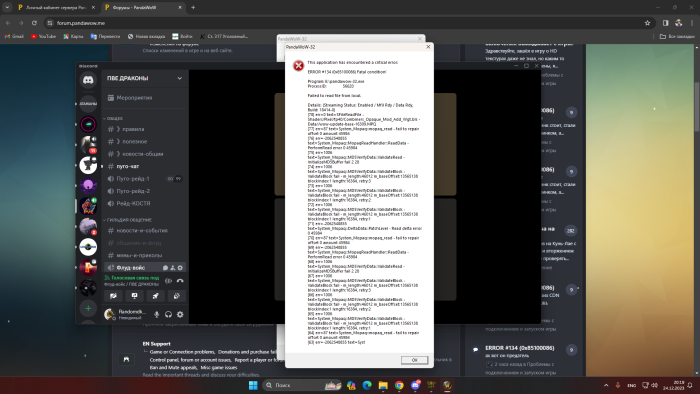Open the Перевести bookmark
This screenshot has height=394, width=700.
105,37
